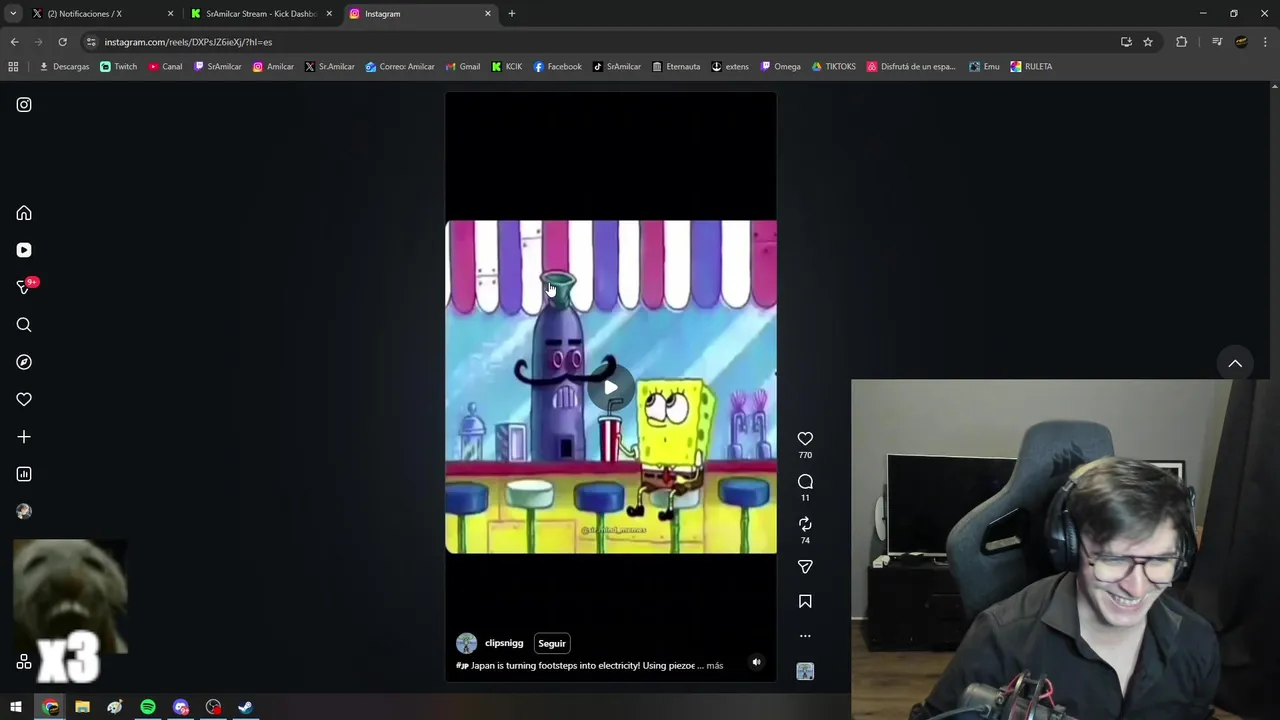Go to the Home feed icon in sidebar
The image size is (1280, 720).
coord(24,213)
